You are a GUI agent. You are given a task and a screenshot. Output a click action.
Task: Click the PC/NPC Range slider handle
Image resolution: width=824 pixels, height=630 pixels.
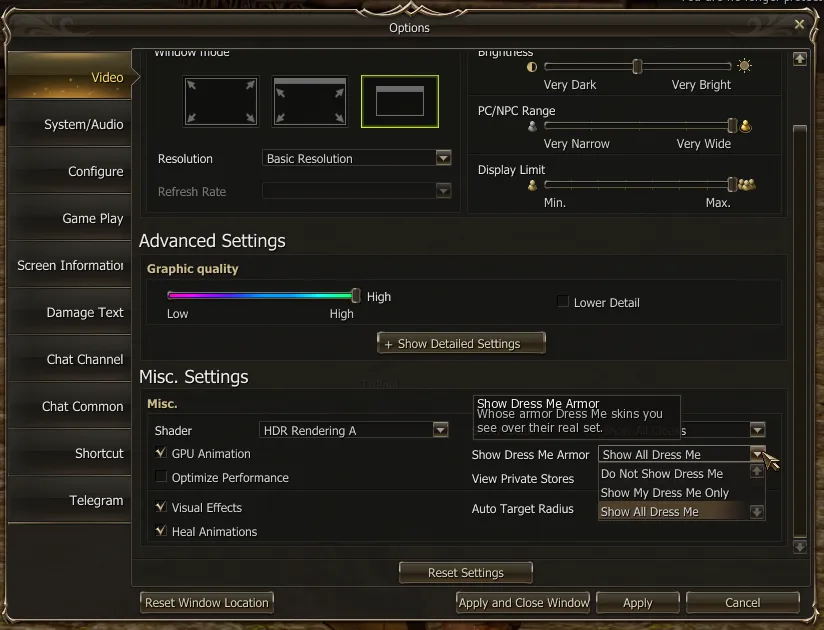tap(732, 125)
